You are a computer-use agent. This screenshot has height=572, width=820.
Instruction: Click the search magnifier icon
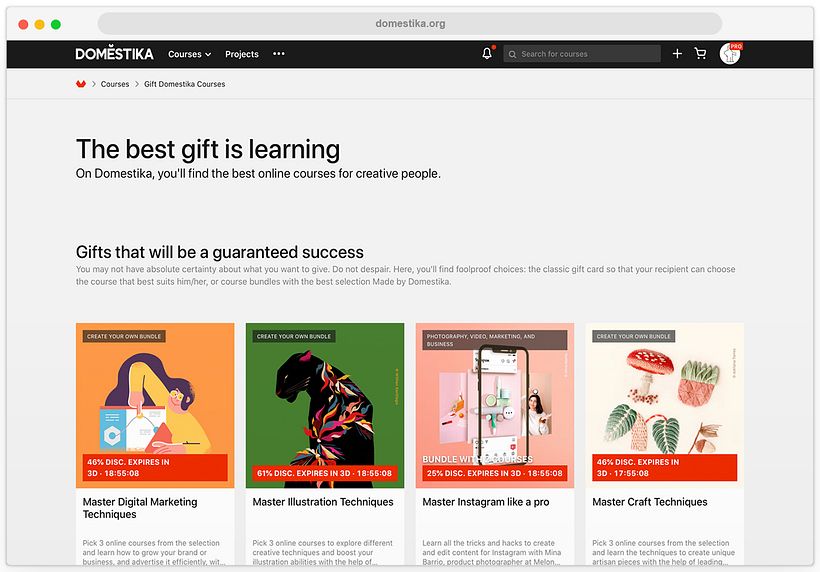click(x=512, y=54)
